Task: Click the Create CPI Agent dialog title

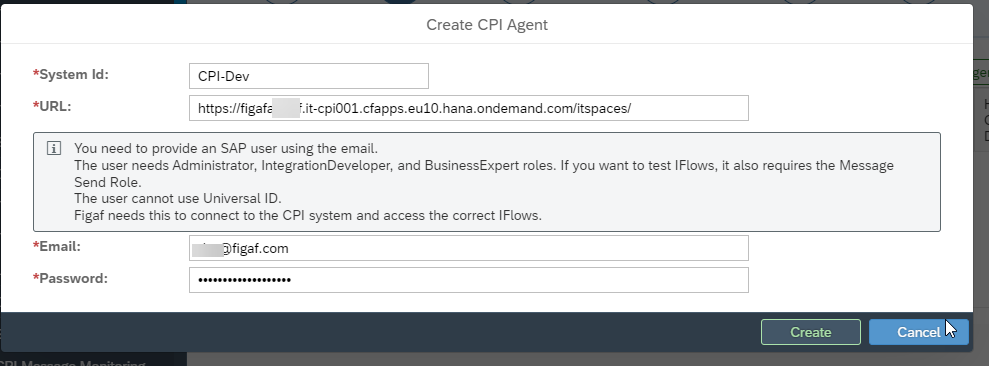Action: click(x=487, y=25)
